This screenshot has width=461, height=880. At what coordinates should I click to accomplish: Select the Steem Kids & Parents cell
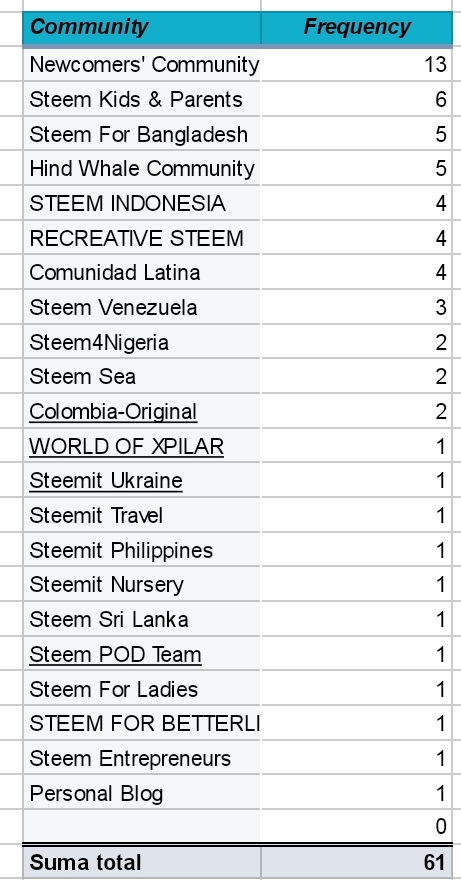[142, 99]
